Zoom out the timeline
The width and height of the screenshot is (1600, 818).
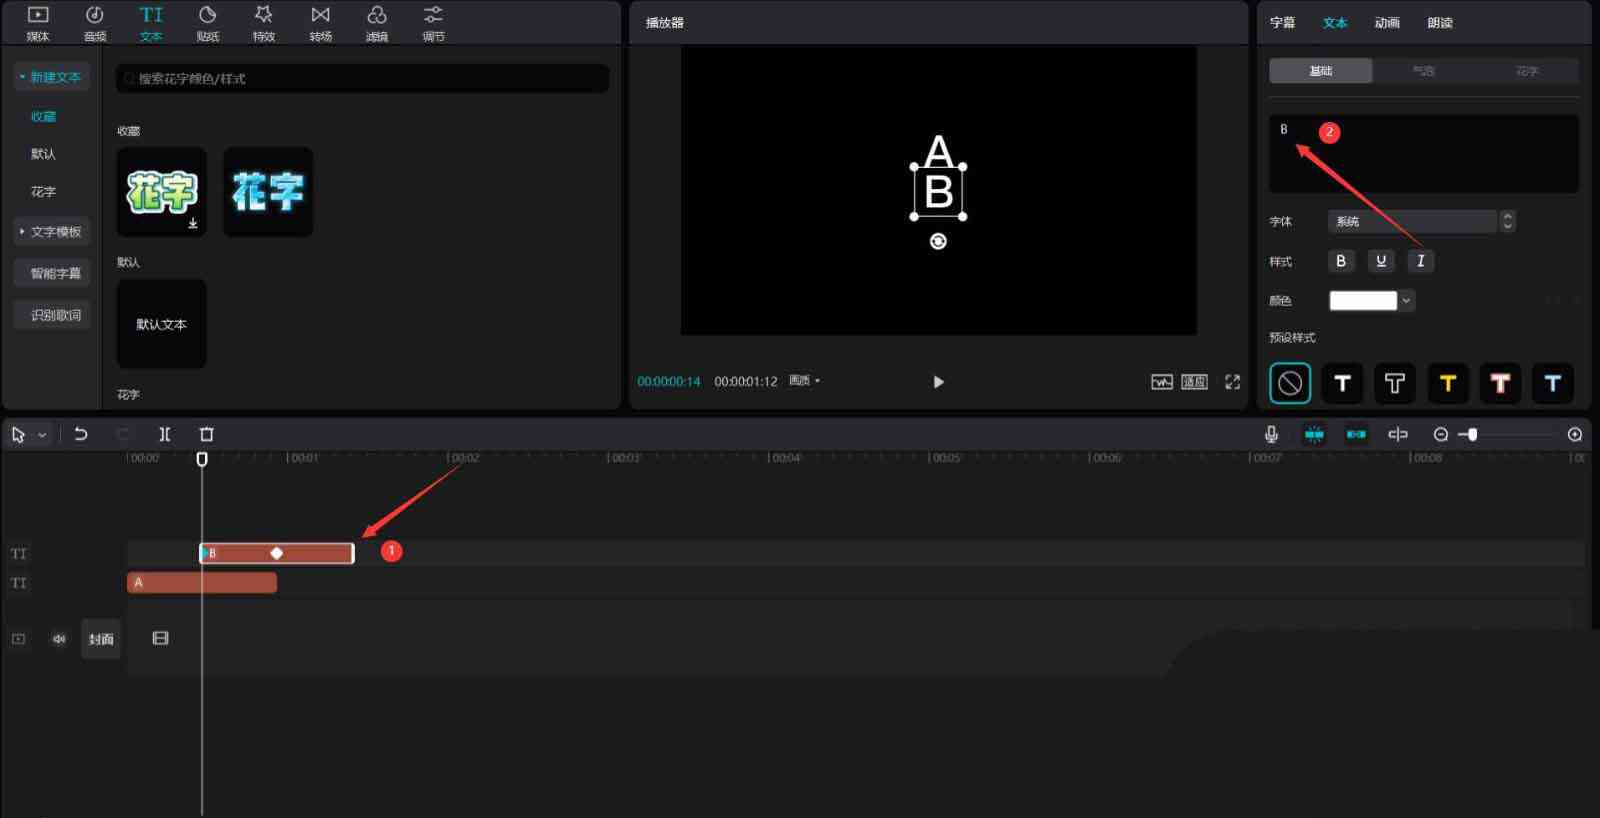(x=1441, y=434)
